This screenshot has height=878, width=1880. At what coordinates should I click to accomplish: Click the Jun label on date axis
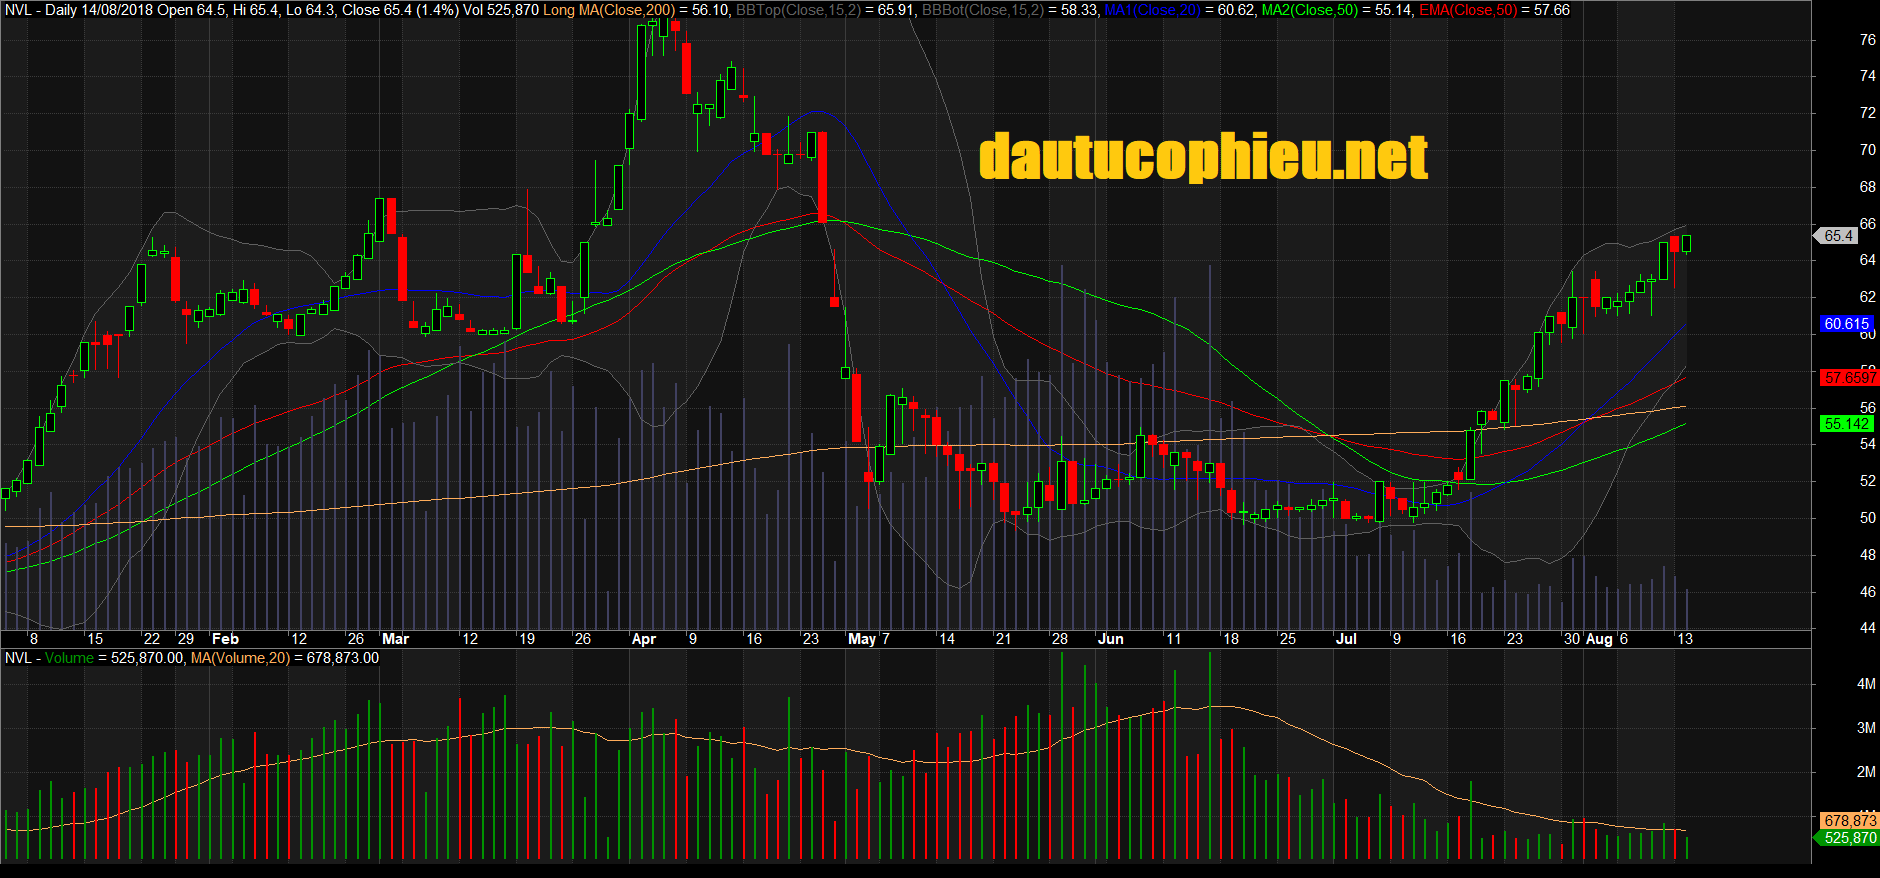coord(1110,639)
